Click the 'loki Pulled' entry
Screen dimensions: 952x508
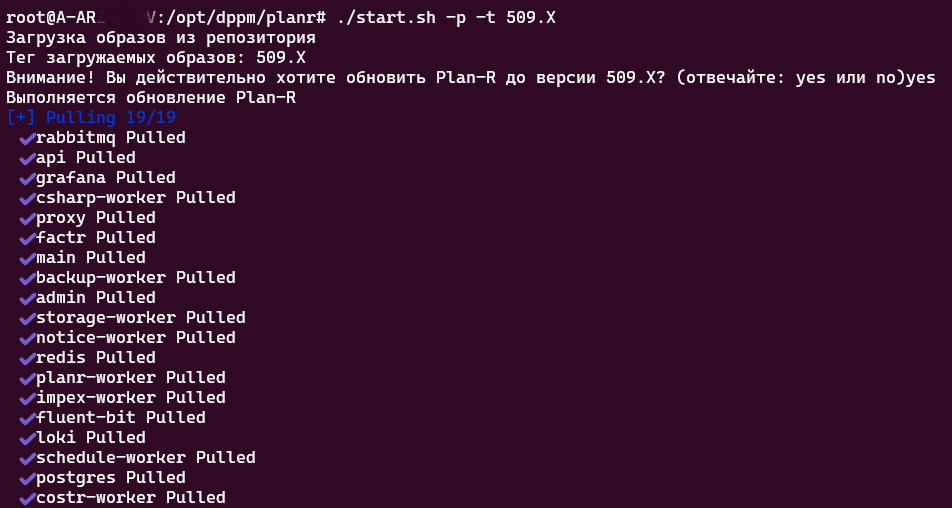pos(90,438)
